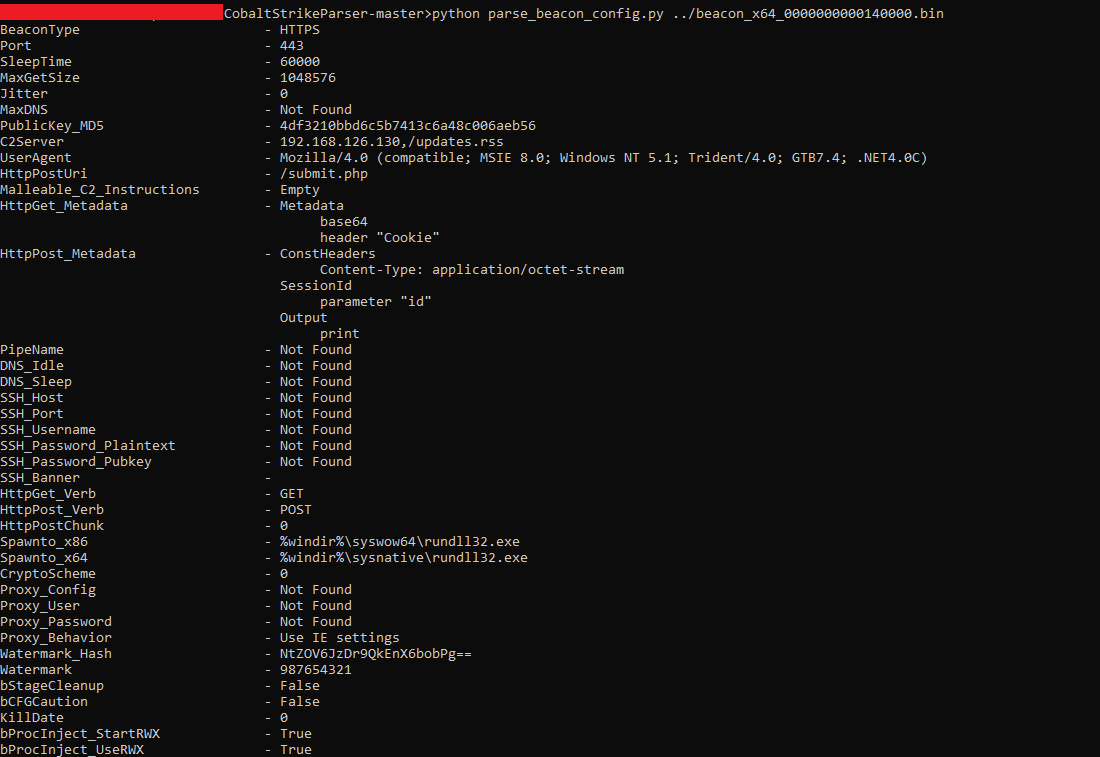Click the parameter "id" line
Image resolution: width=1100 pixels, height=757 pixels.
click(376, 302)
